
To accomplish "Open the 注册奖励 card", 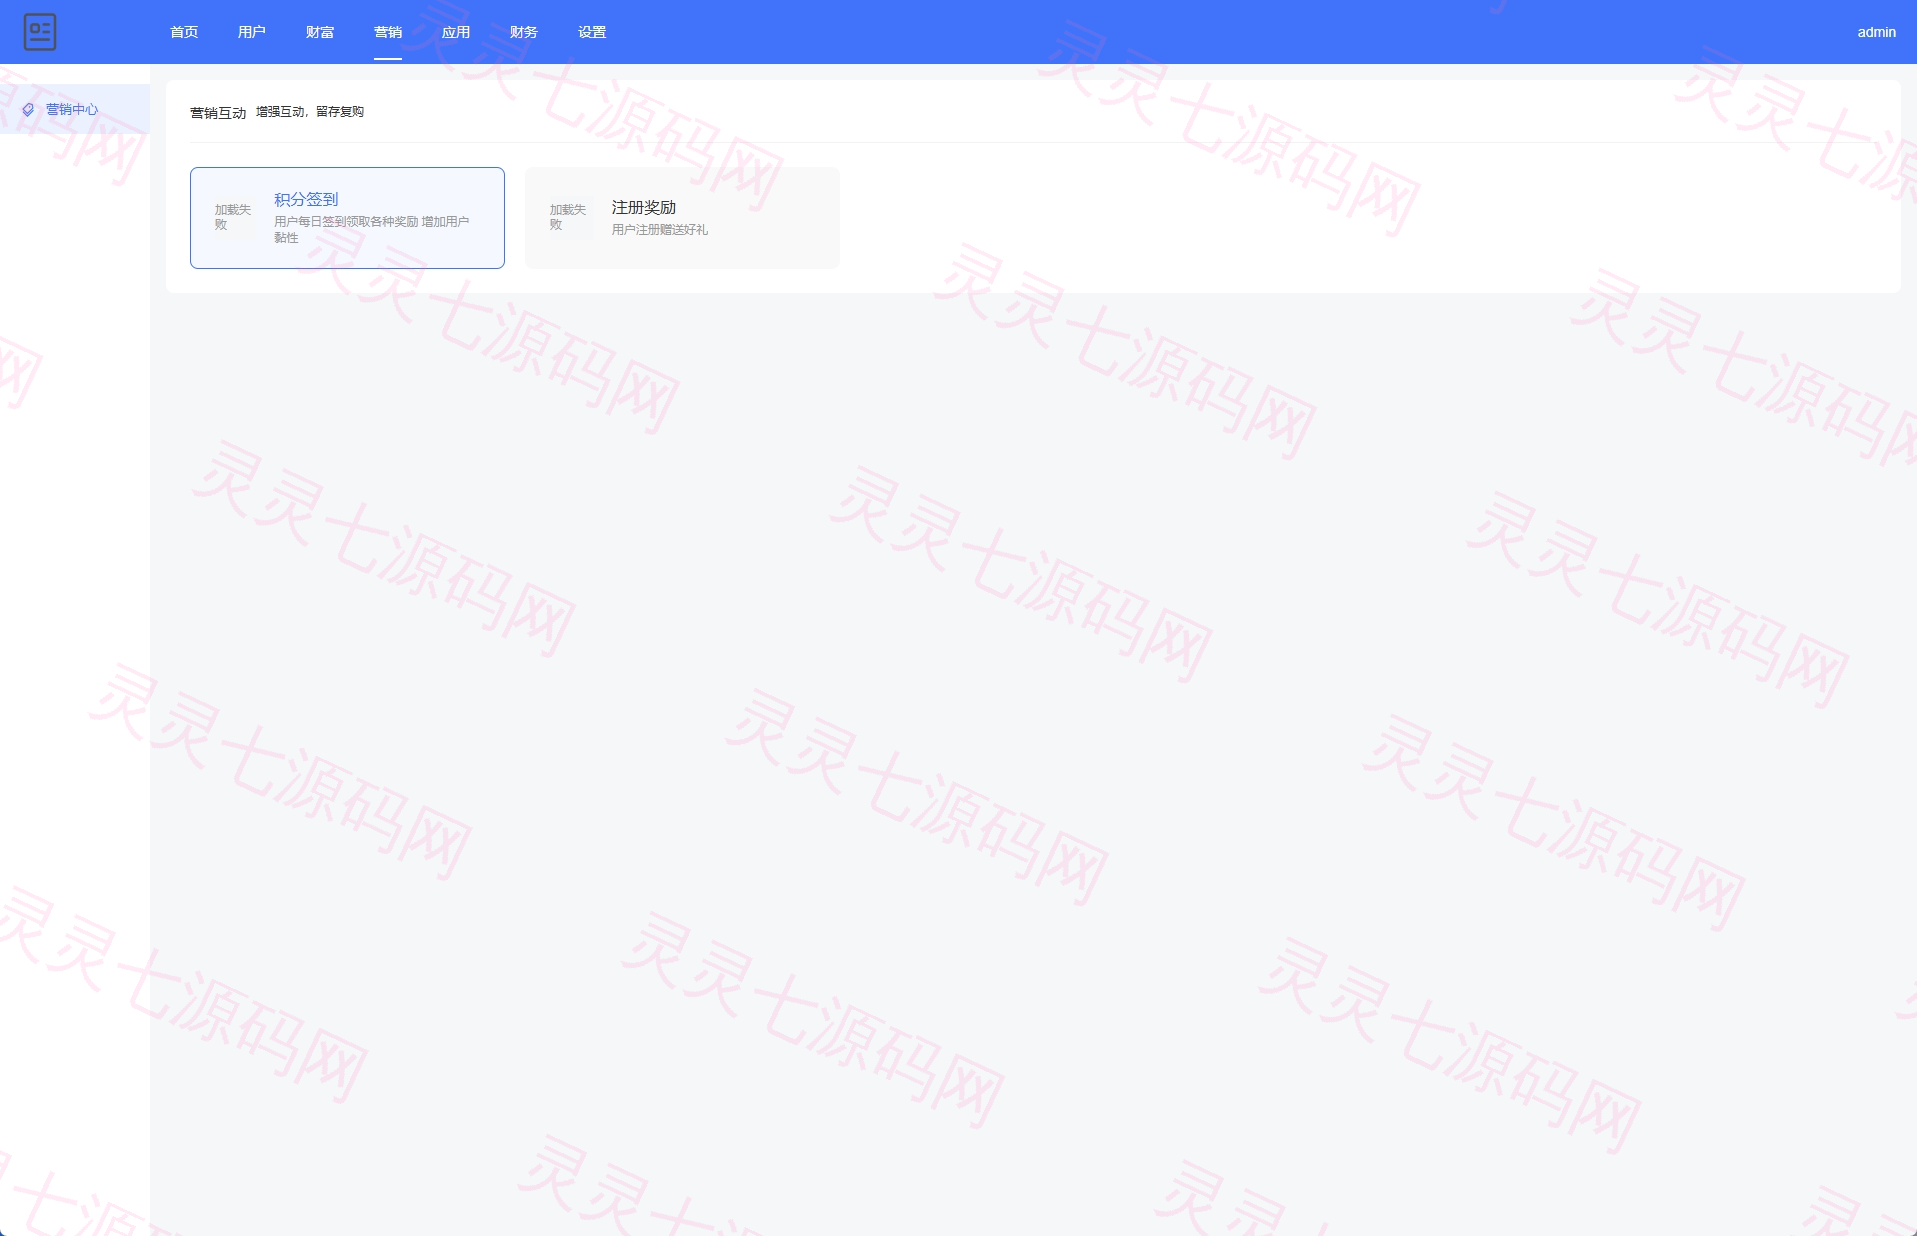I will 682,218.
